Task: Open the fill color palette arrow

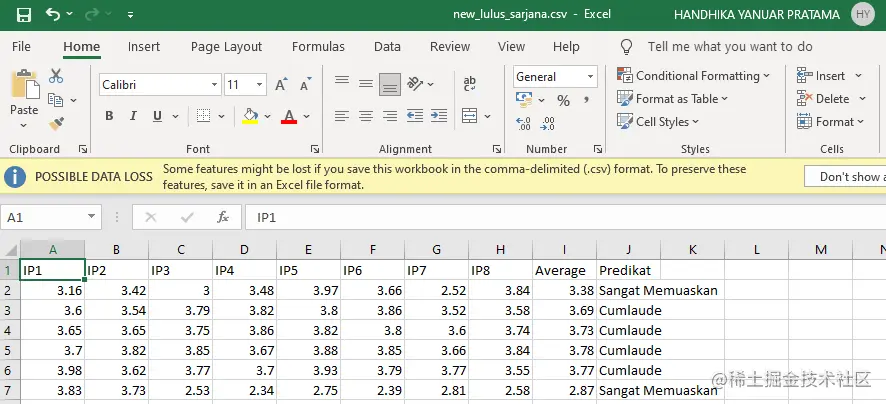Action: click(268, 116)
